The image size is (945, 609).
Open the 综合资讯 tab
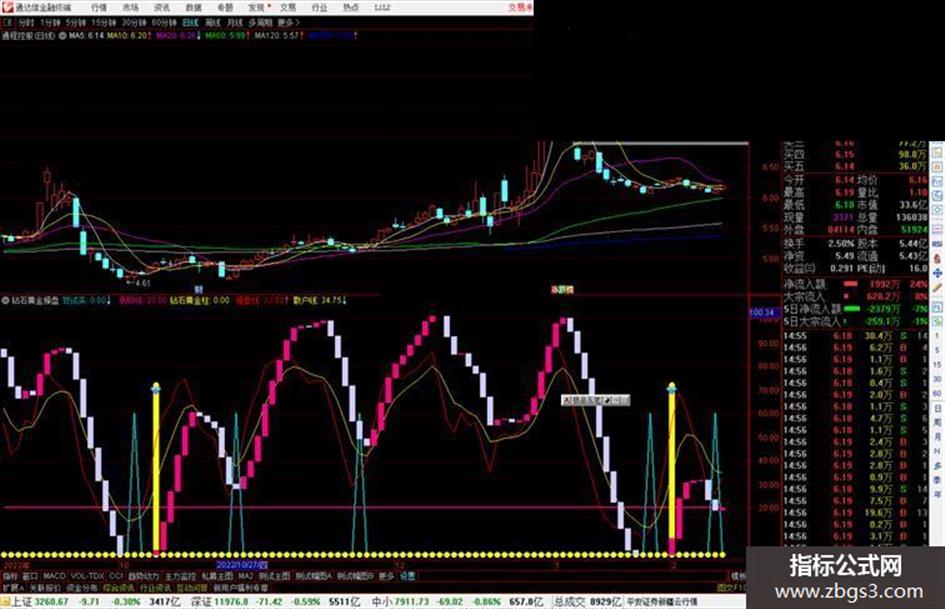pyautogui.click(x=119, y=587)
